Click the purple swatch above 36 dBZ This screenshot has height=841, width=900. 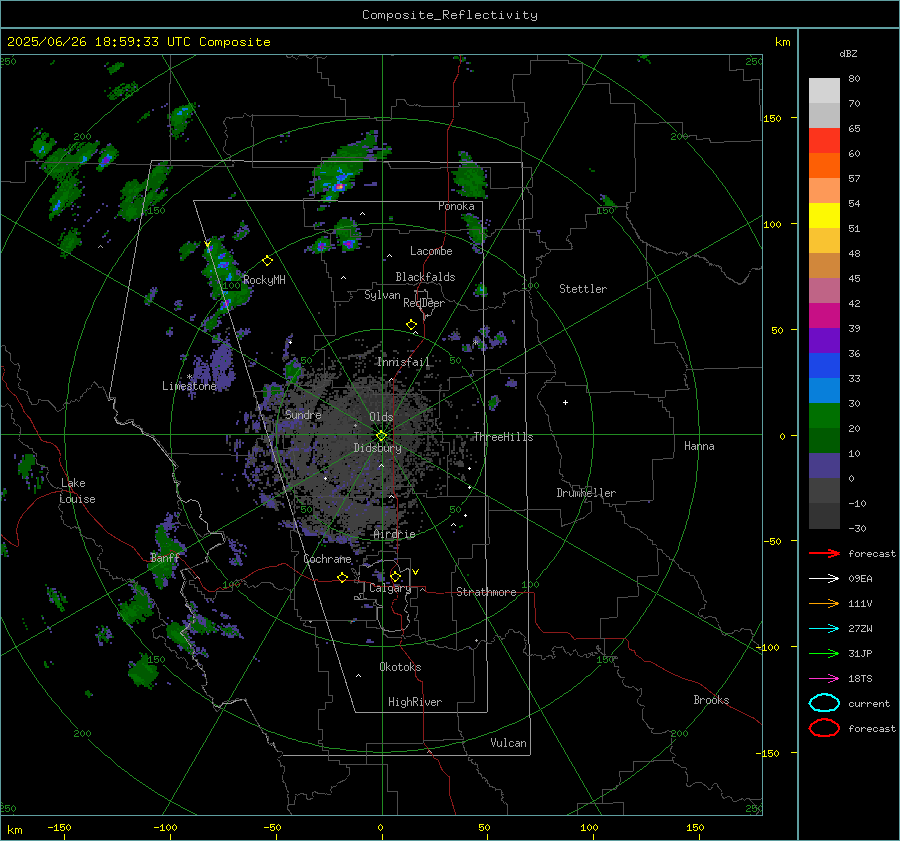coord(824,340)
